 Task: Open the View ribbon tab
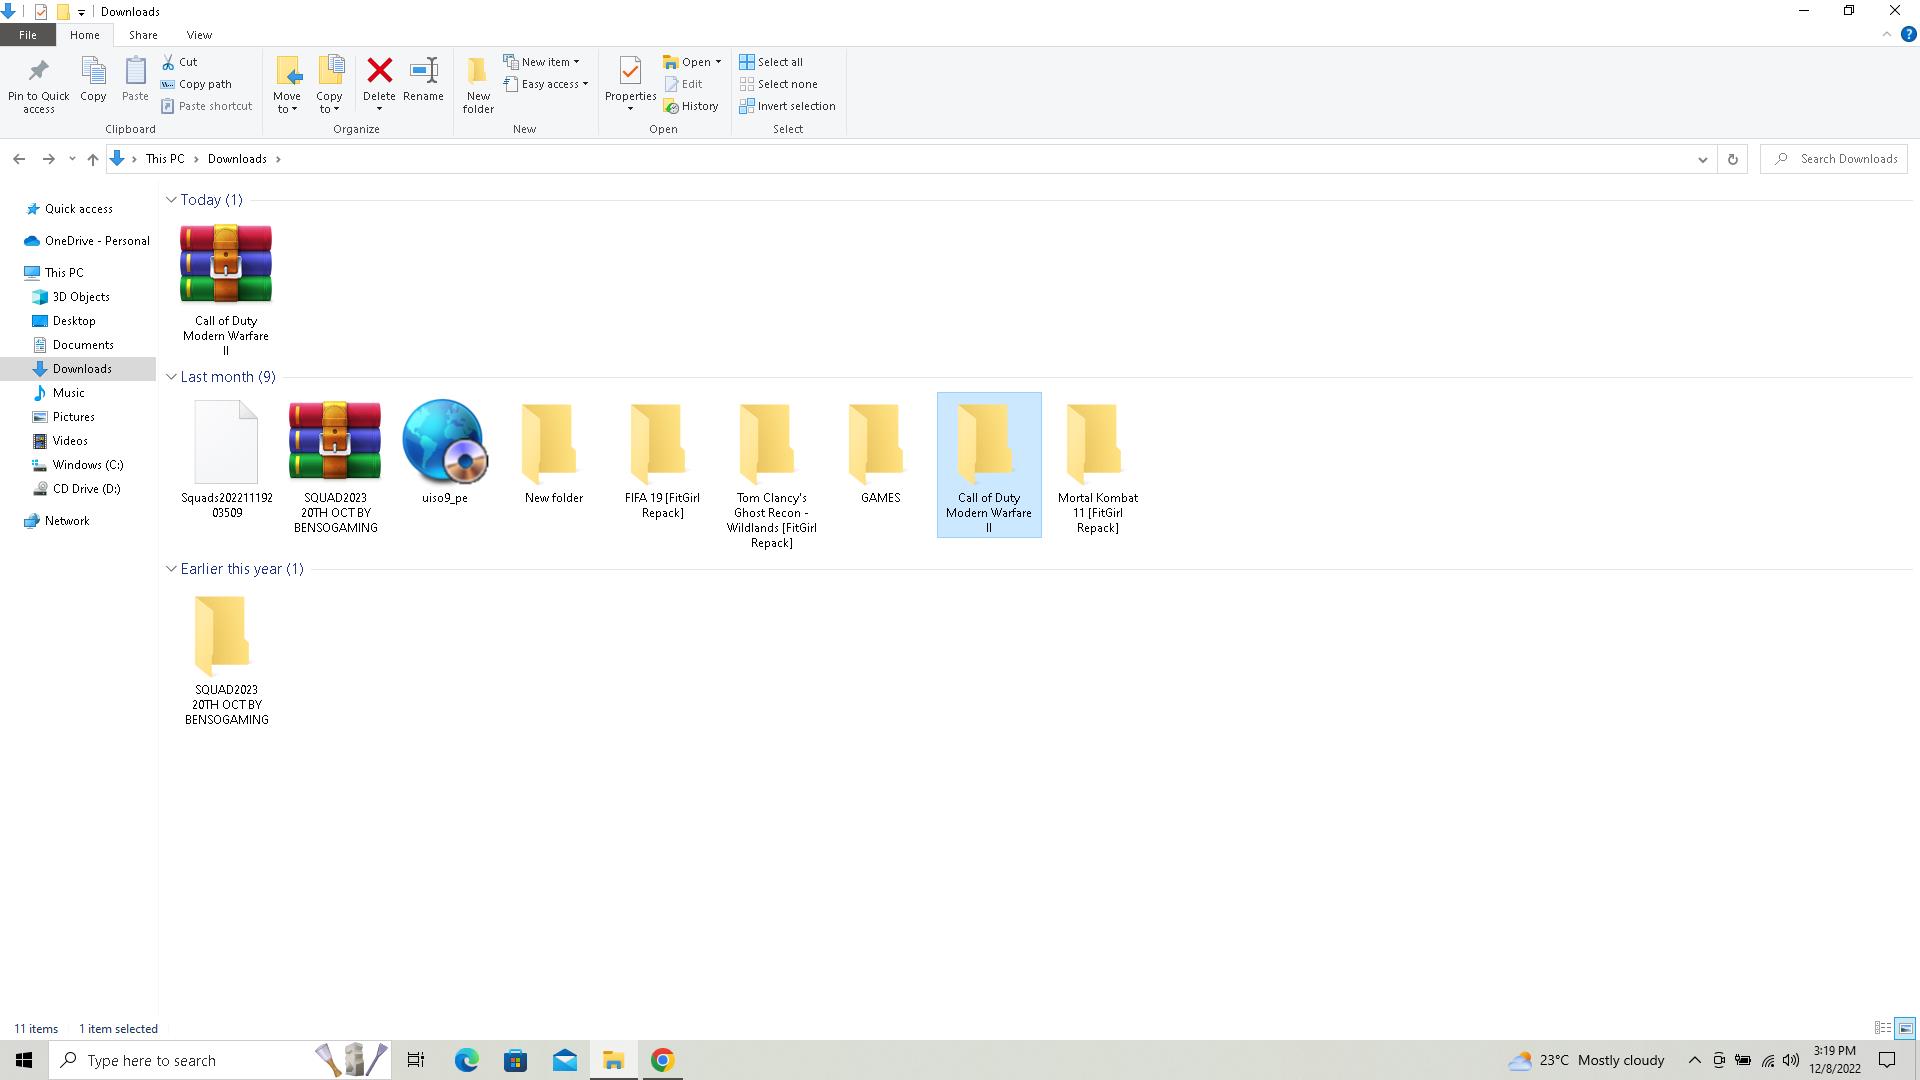pos(199,35)
